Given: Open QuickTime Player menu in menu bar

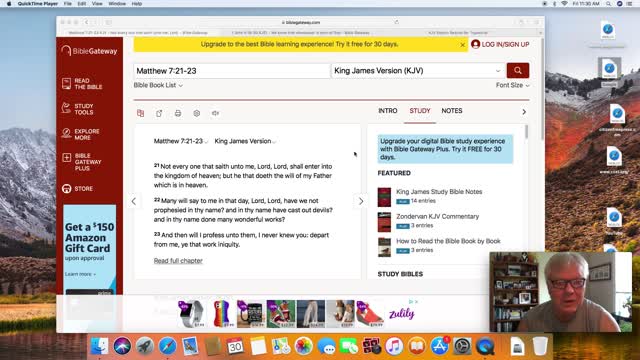Looking at the screenshot, I should pos(38,4).
